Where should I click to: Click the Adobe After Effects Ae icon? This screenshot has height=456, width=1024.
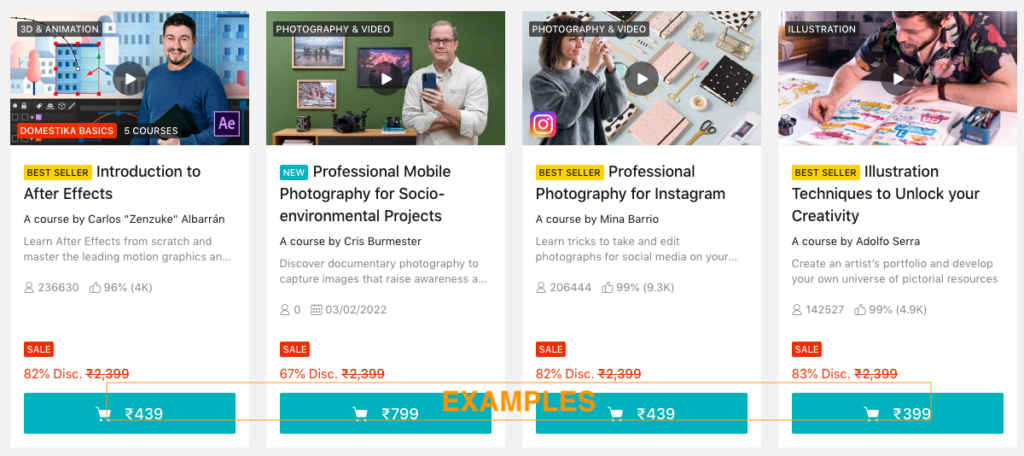[x=227, y=123]
